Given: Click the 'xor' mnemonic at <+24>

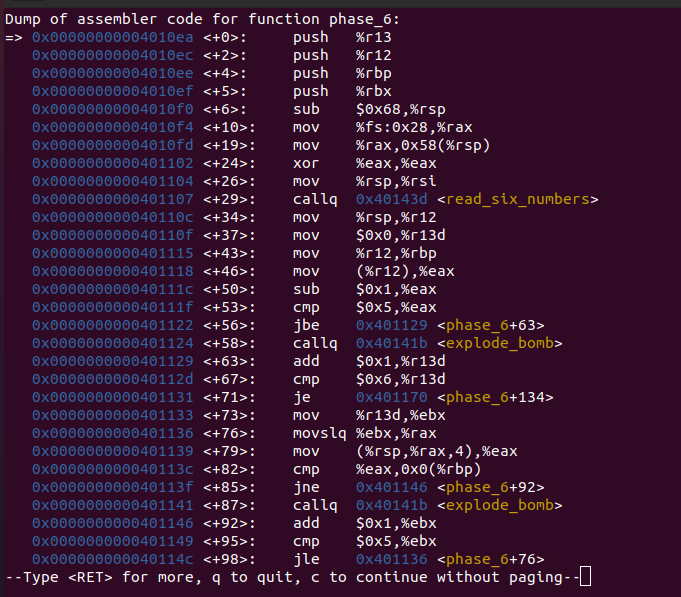Looking at the screenshot, I should coord(306,163).
